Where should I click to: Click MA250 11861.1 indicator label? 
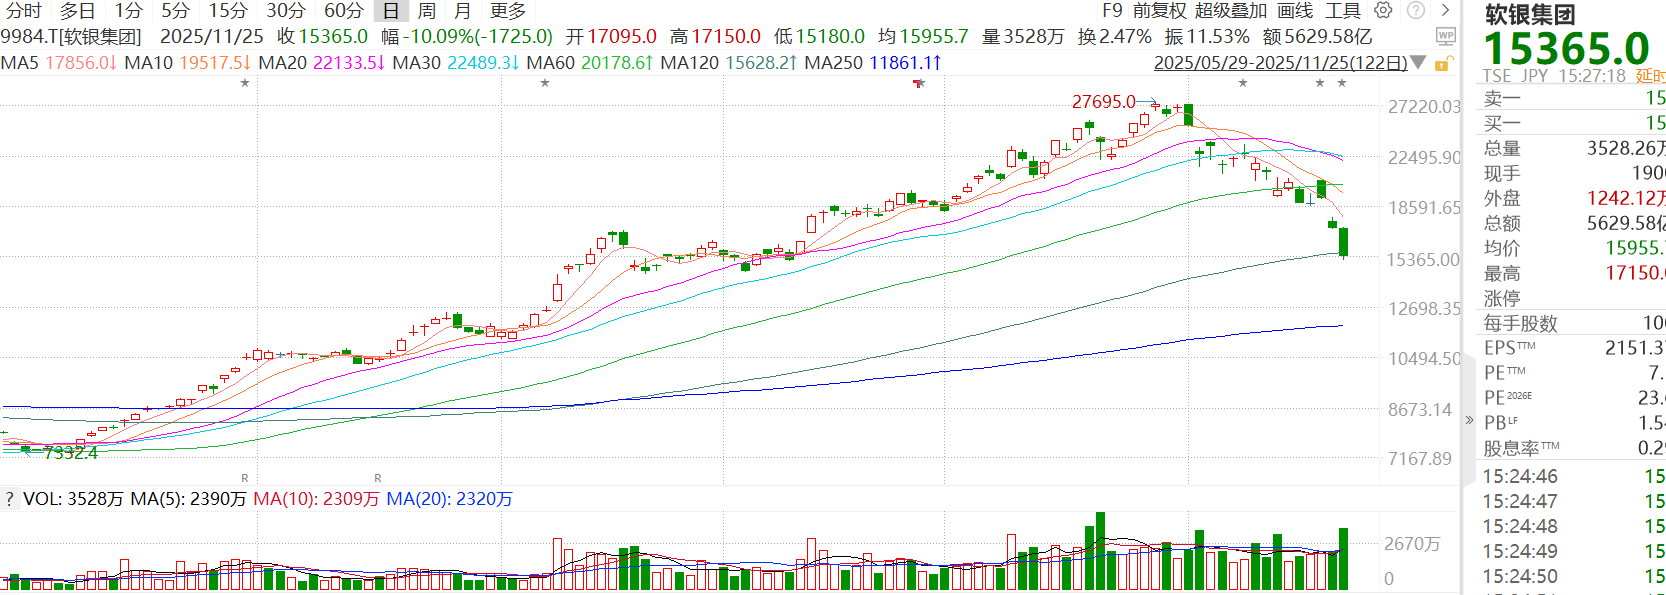(873, 63)
